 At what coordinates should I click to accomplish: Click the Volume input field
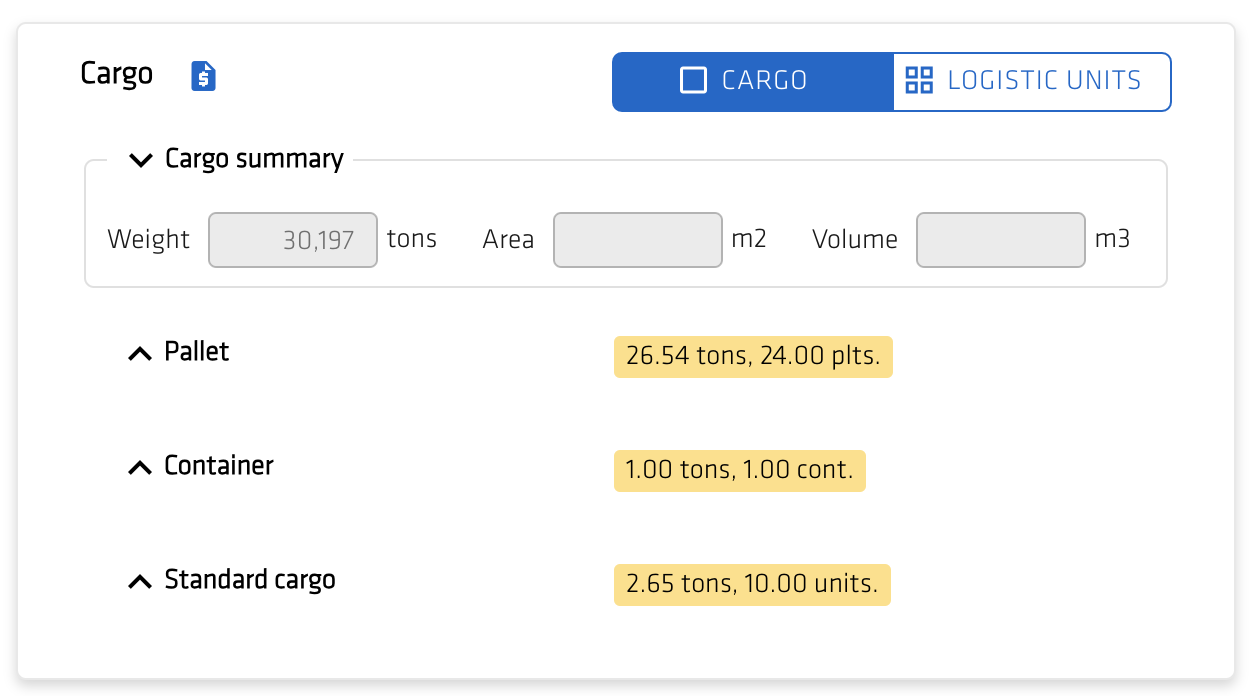click(1000, 240)
